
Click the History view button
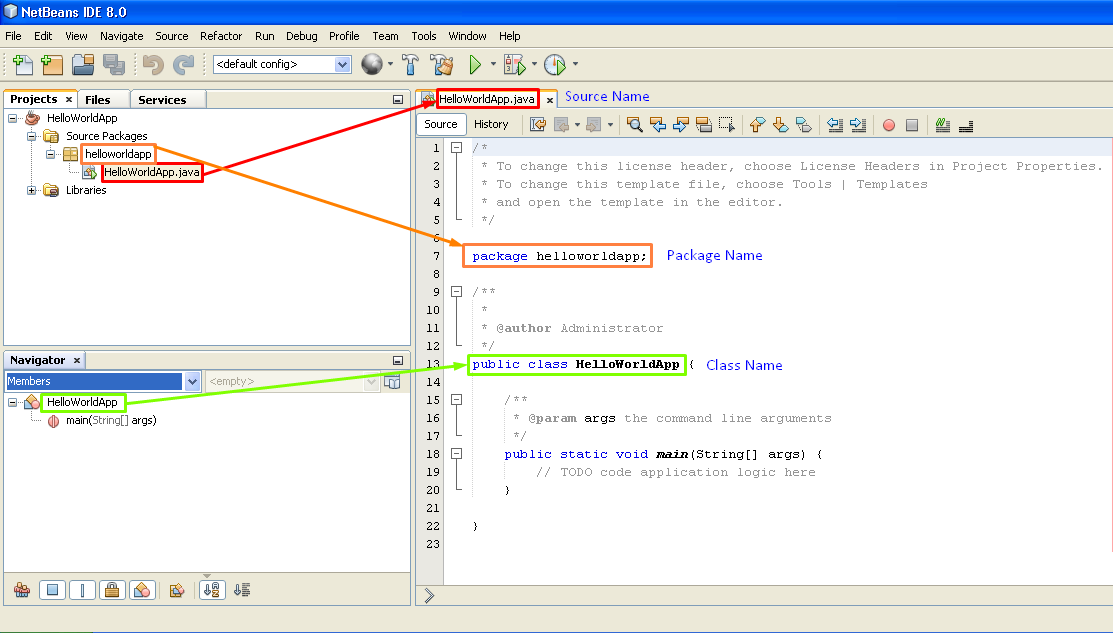click(x=491, y=124)
